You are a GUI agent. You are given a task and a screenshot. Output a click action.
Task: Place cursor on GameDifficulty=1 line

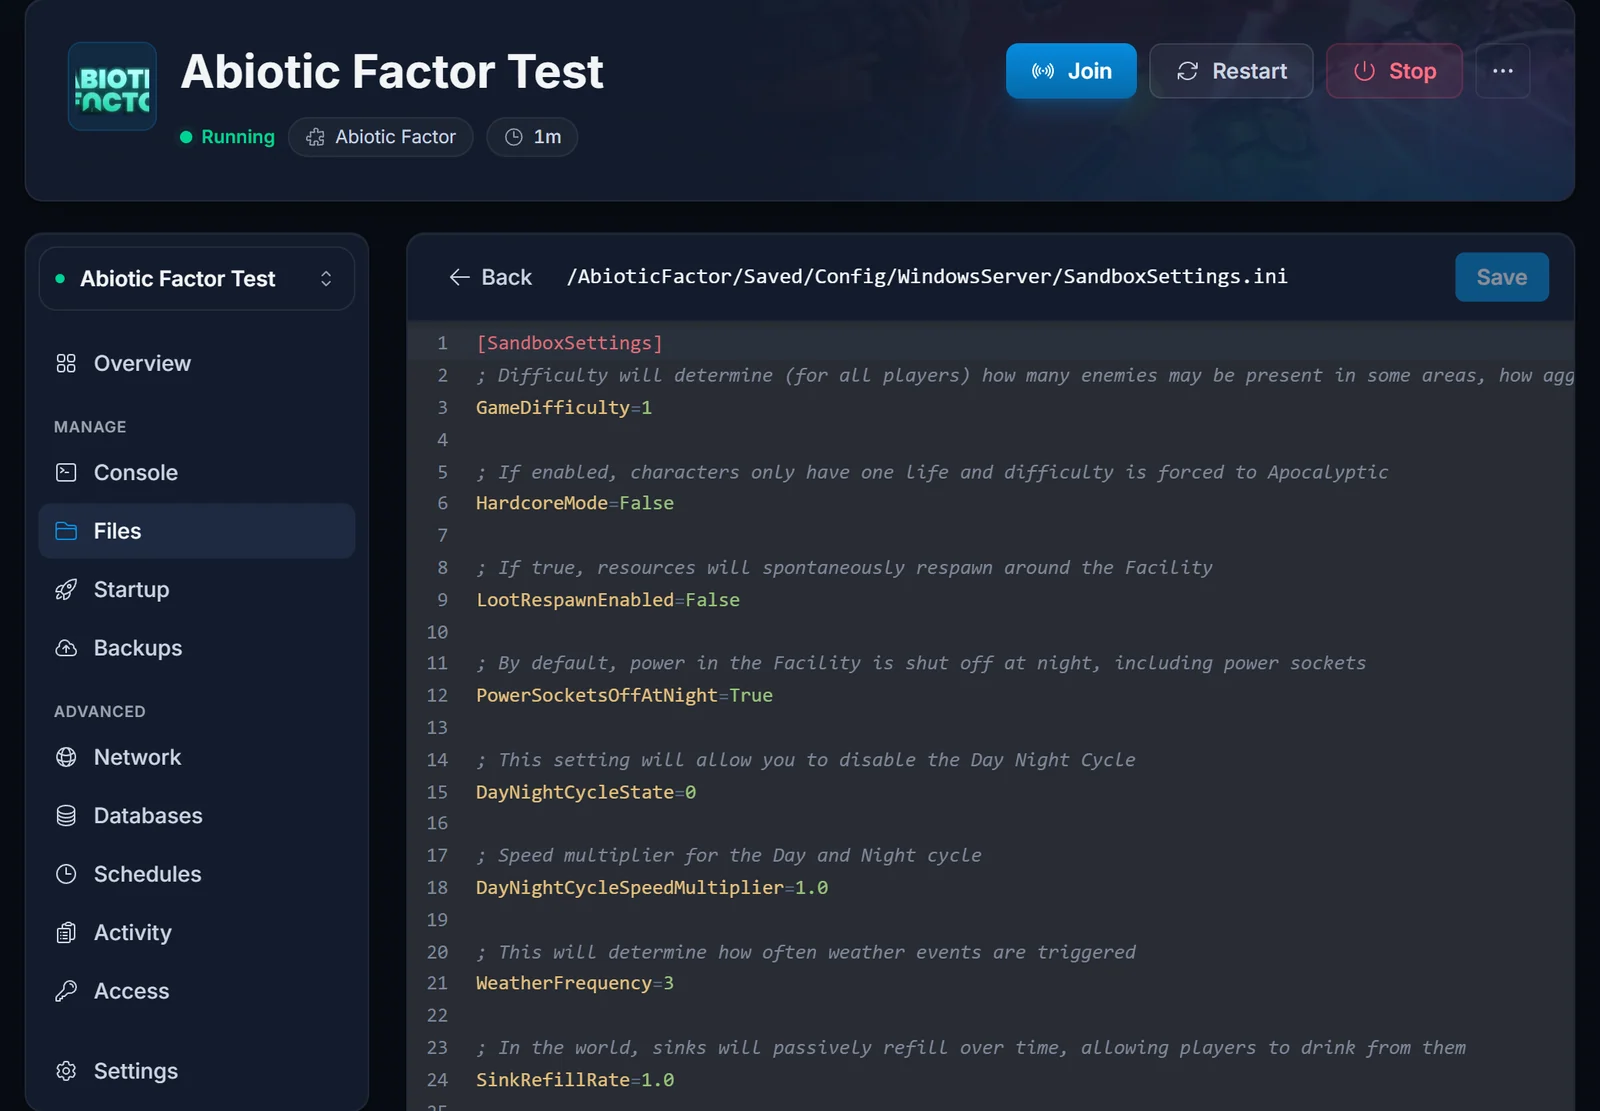click(x=564, y=407)
